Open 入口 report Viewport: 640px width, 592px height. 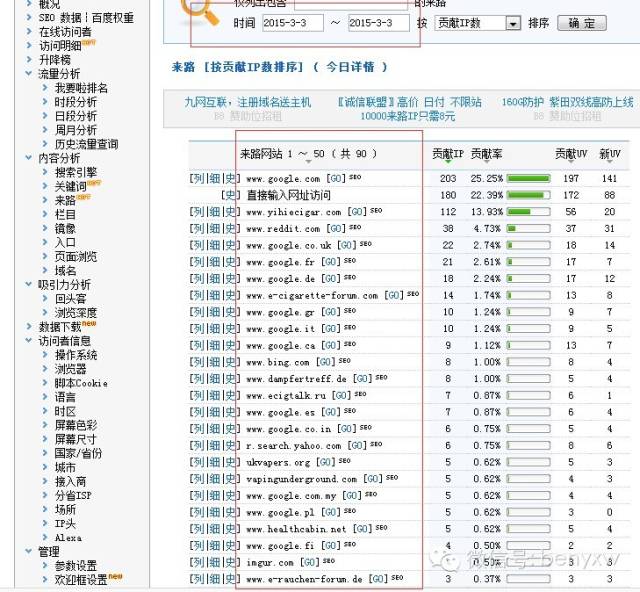point(65,243)
